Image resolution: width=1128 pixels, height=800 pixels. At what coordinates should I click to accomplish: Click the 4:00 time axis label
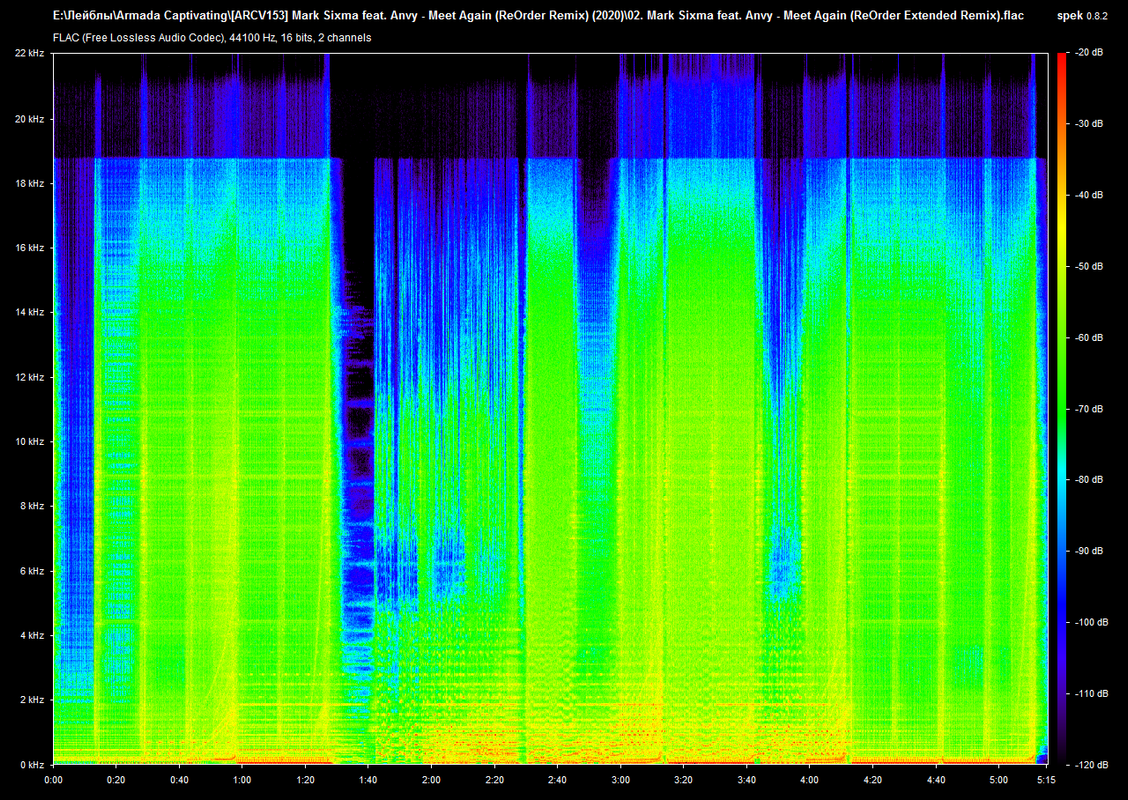click(809, 780)
